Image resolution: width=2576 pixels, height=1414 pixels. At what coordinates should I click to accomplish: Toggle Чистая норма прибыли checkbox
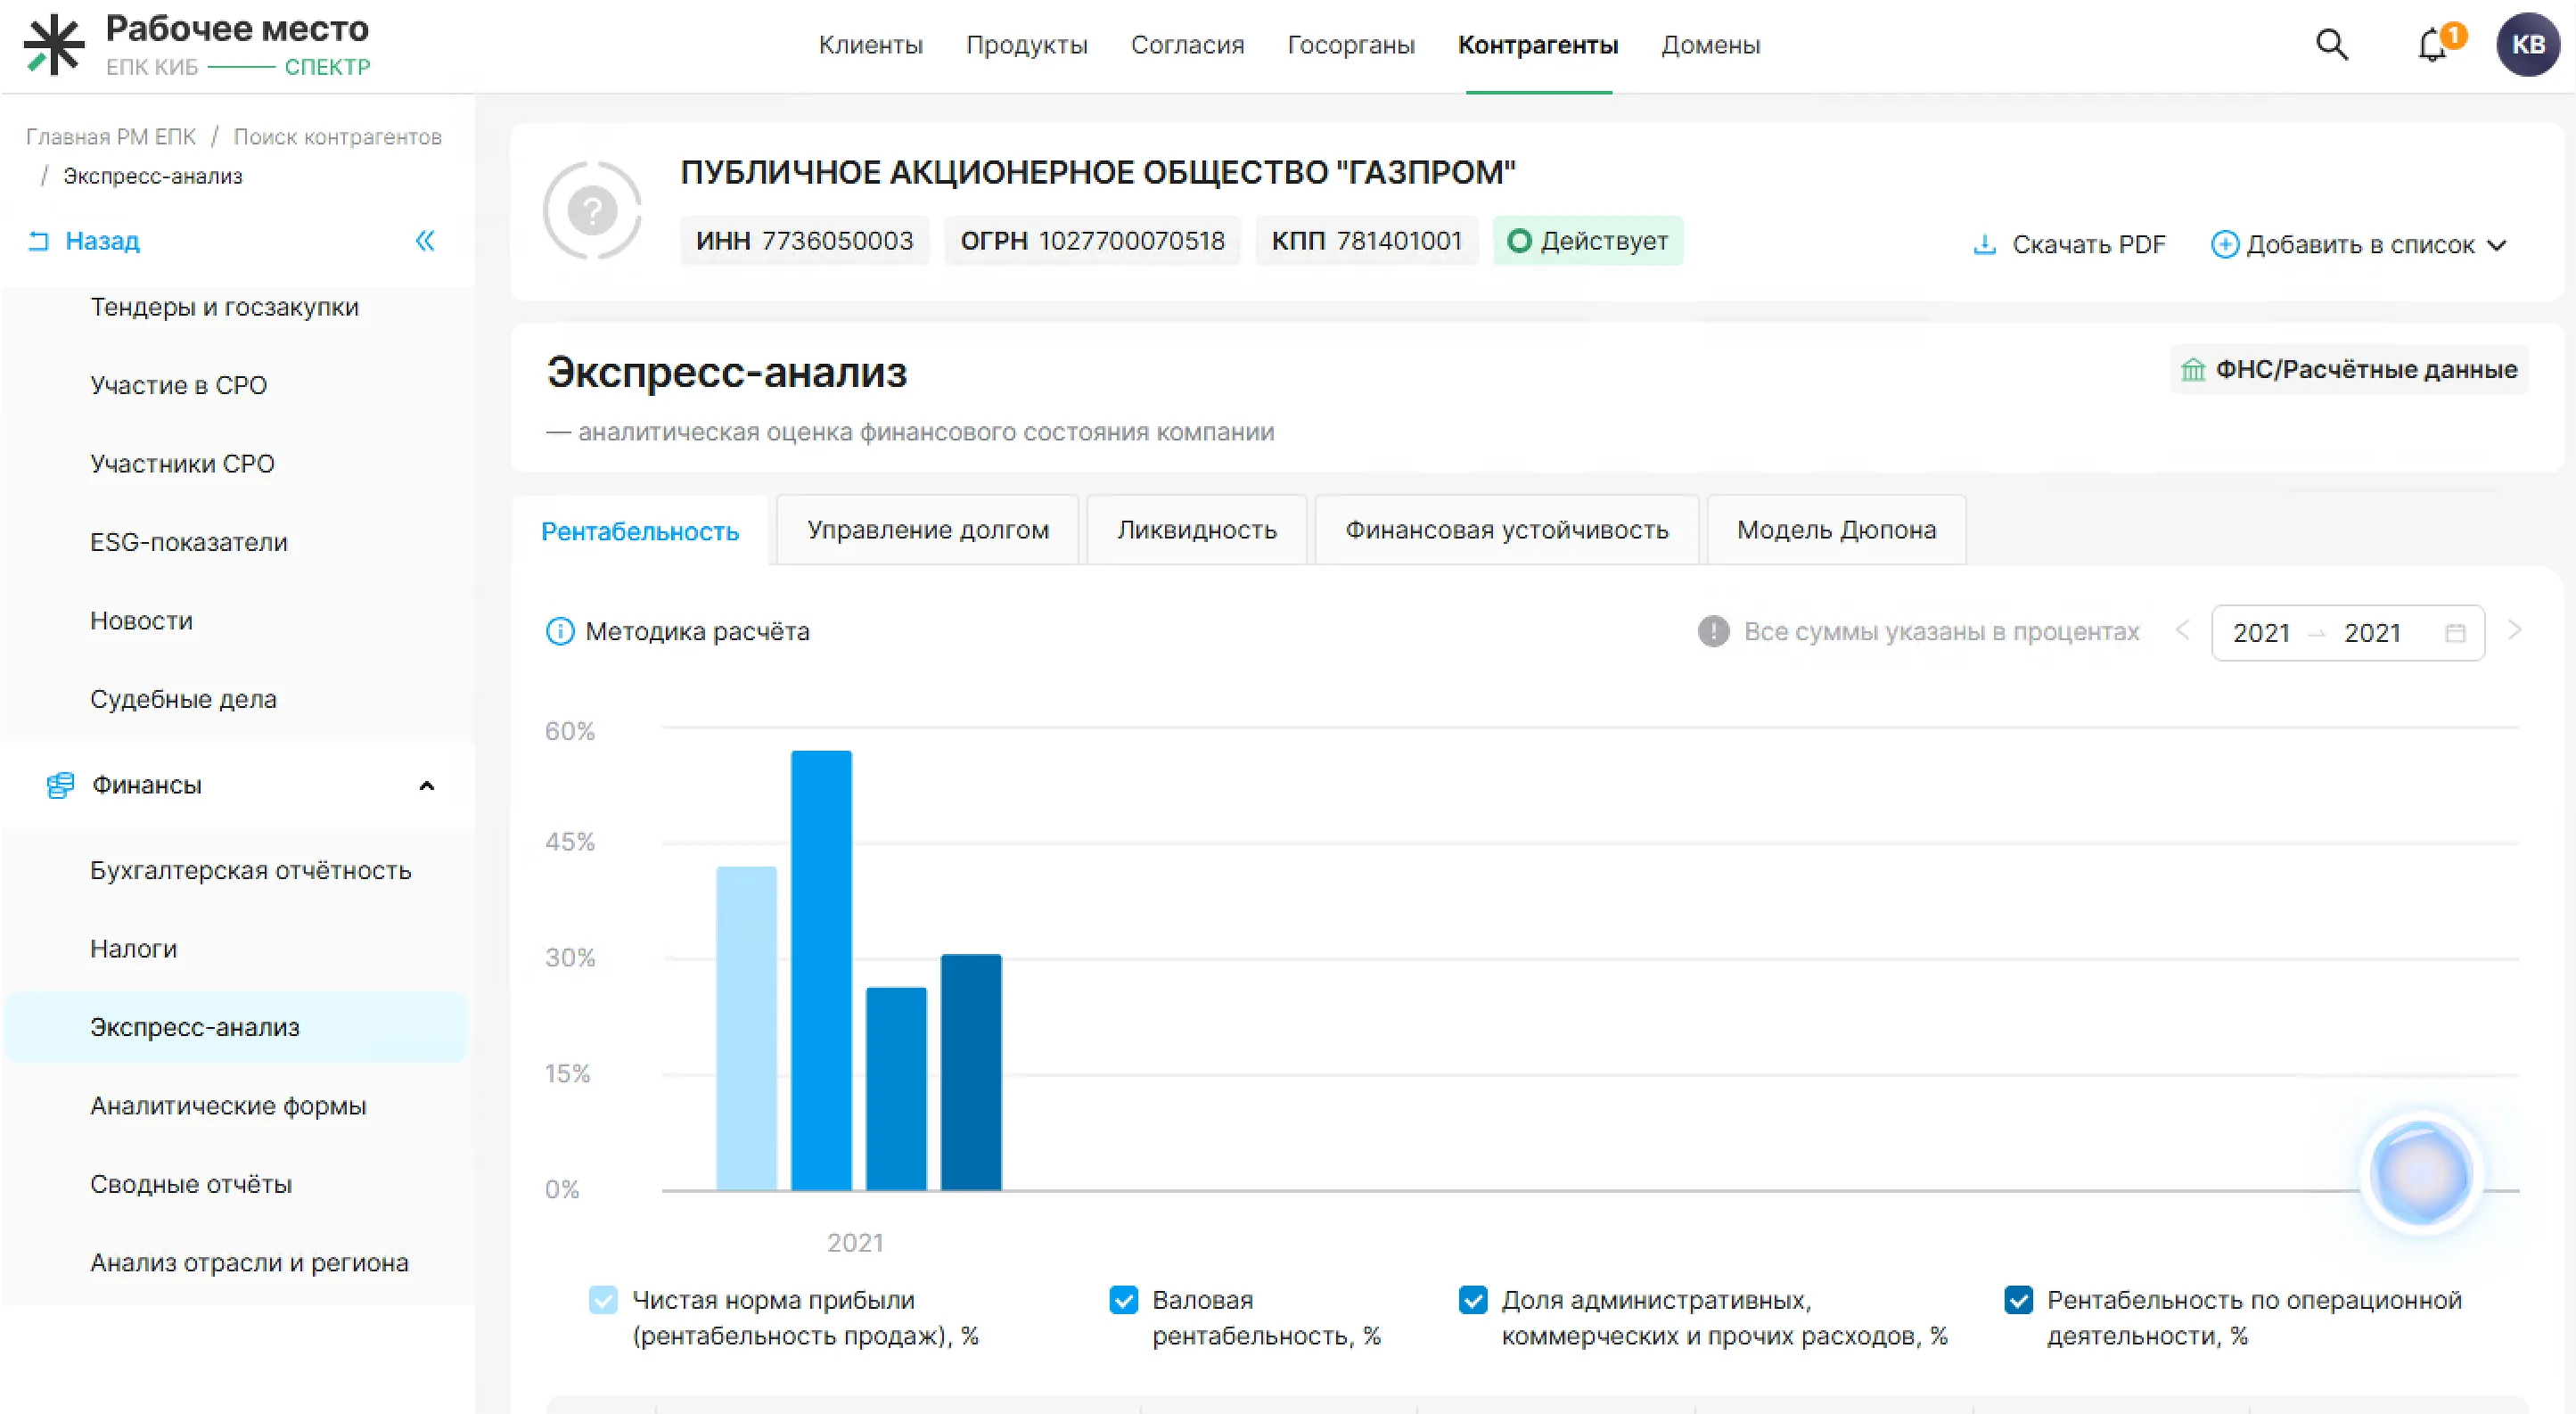pyautogui.click(x=603, y=1300)
